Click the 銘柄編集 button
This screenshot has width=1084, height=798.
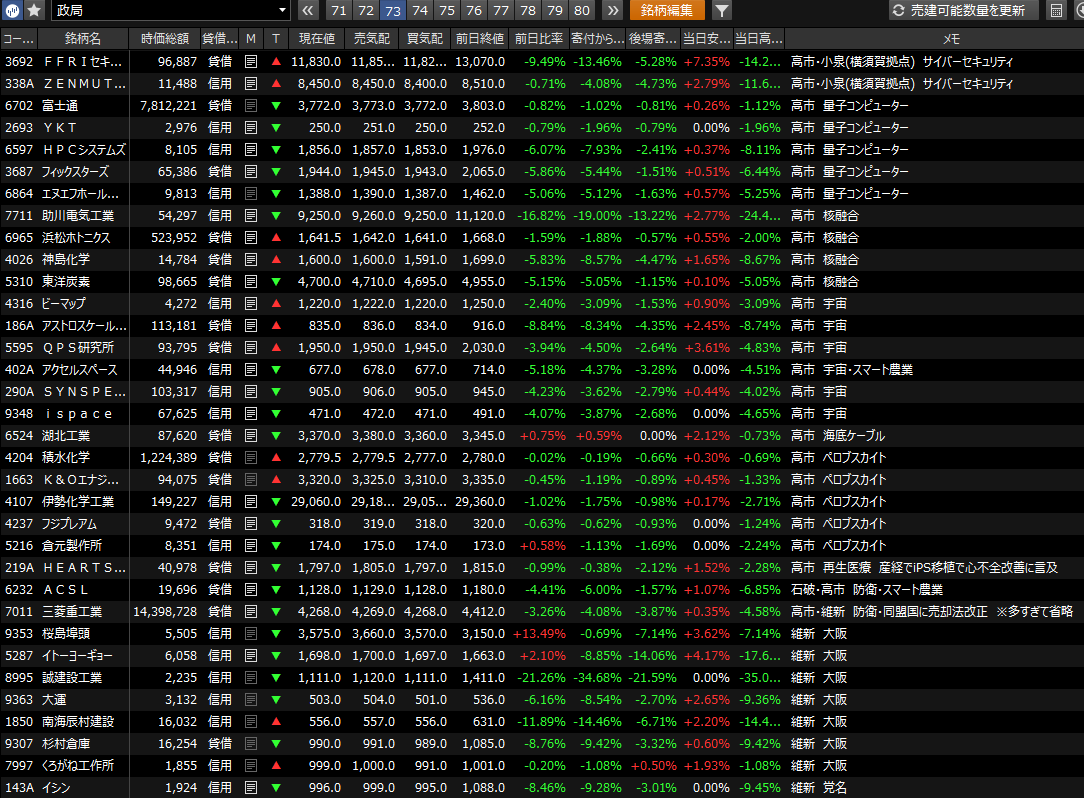(x=667, y=10)
